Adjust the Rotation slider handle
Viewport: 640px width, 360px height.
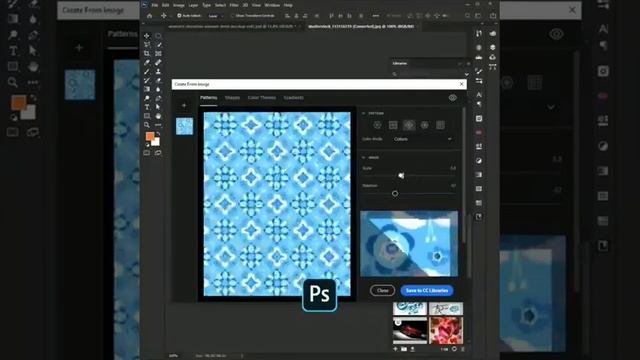pos(395,193)
